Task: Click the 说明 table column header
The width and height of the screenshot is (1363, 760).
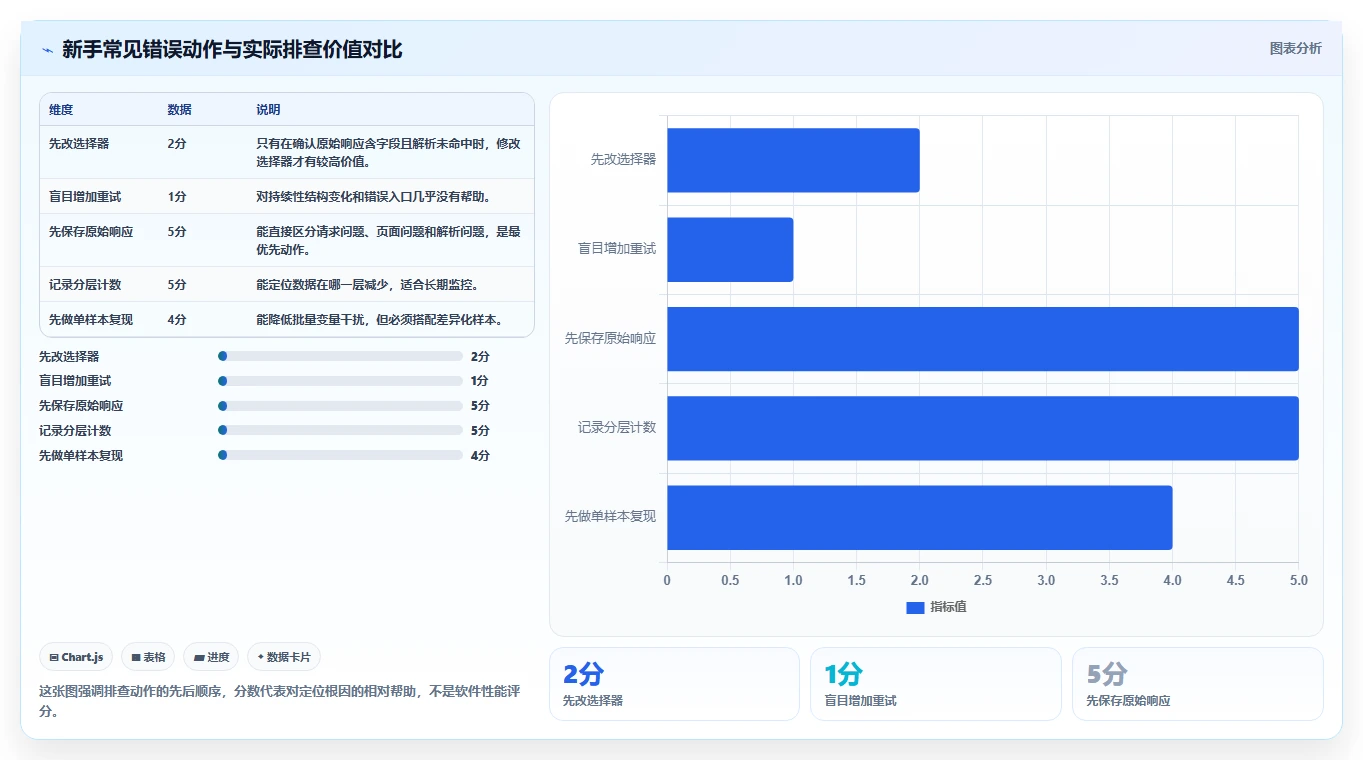Action: (x=268, y=110)
